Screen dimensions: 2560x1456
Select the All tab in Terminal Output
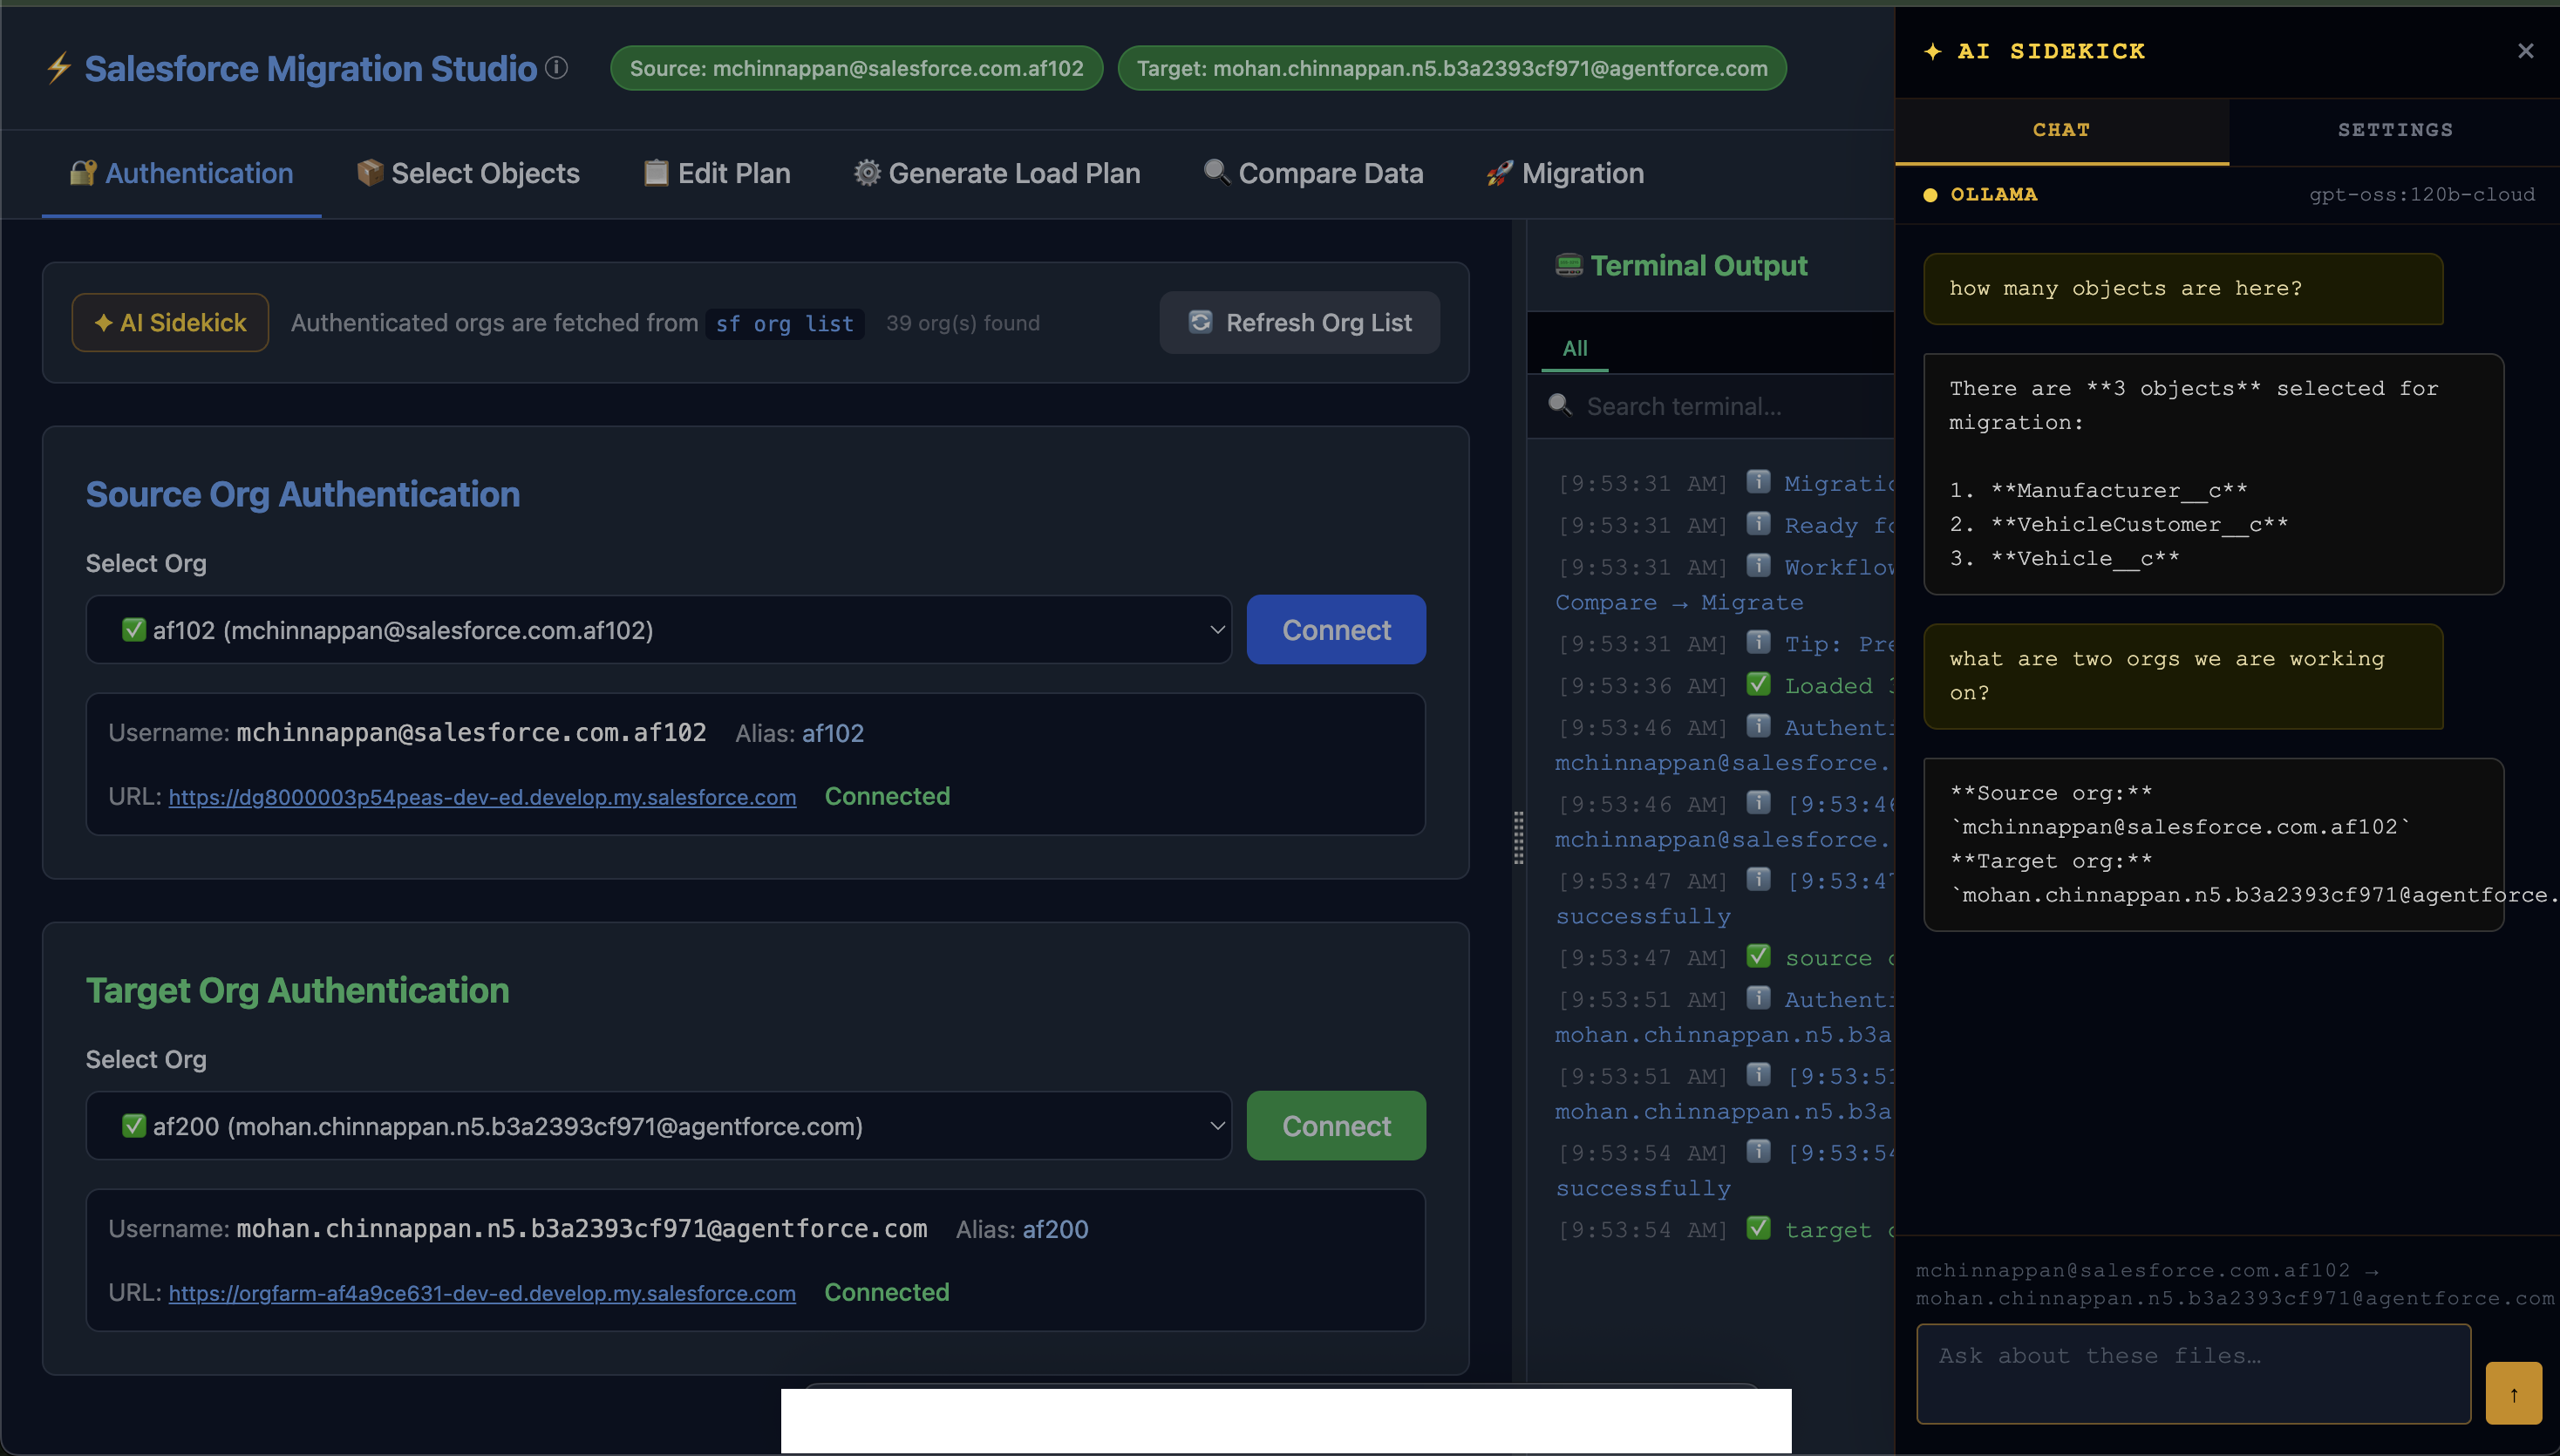click(1575, 348)
